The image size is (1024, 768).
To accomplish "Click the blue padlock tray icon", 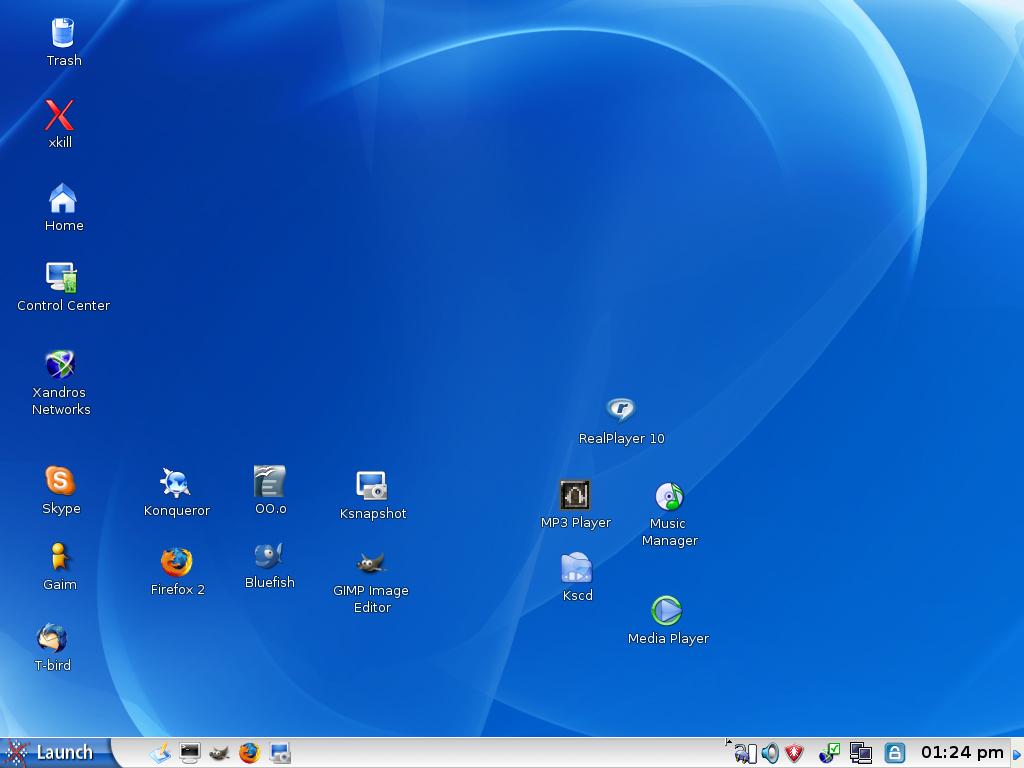I will coord(894,753).
